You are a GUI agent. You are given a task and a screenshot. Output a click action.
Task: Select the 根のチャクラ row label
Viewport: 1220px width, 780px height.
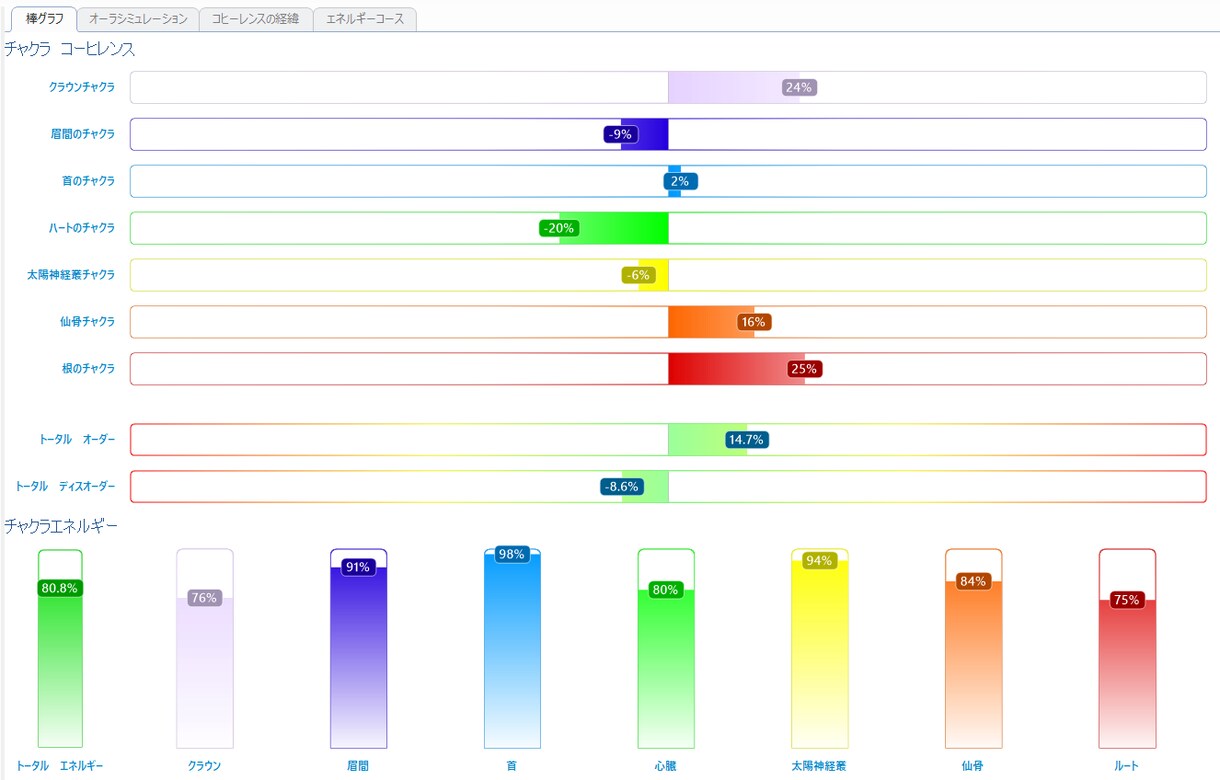pyautogui.click(x=88, y=369)
